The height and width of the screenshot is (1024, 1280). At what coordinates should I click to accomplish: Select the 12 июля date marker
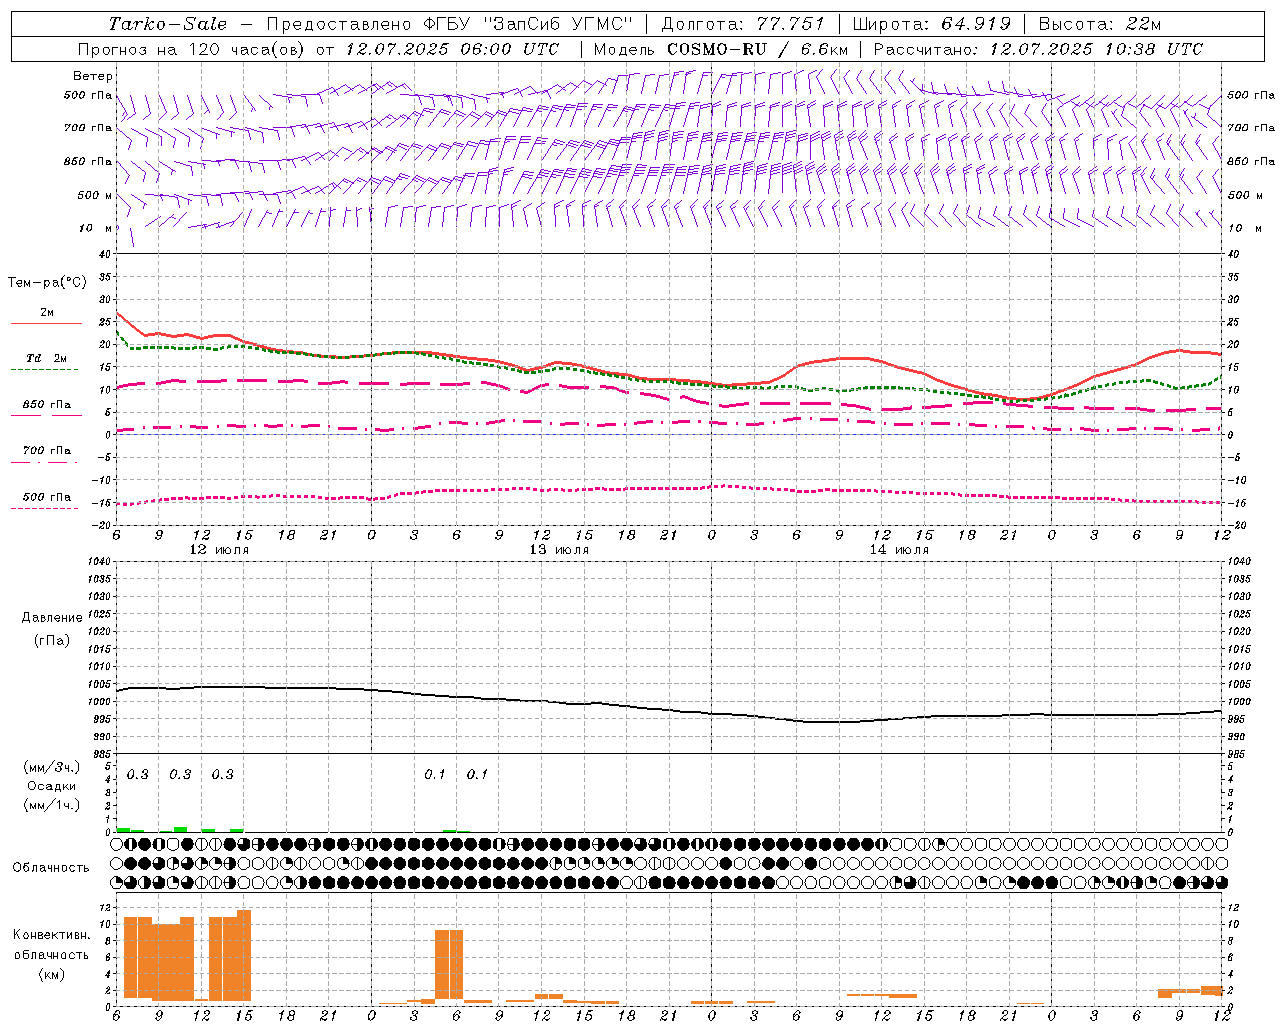pyautogui.click(x=219, y=550)
